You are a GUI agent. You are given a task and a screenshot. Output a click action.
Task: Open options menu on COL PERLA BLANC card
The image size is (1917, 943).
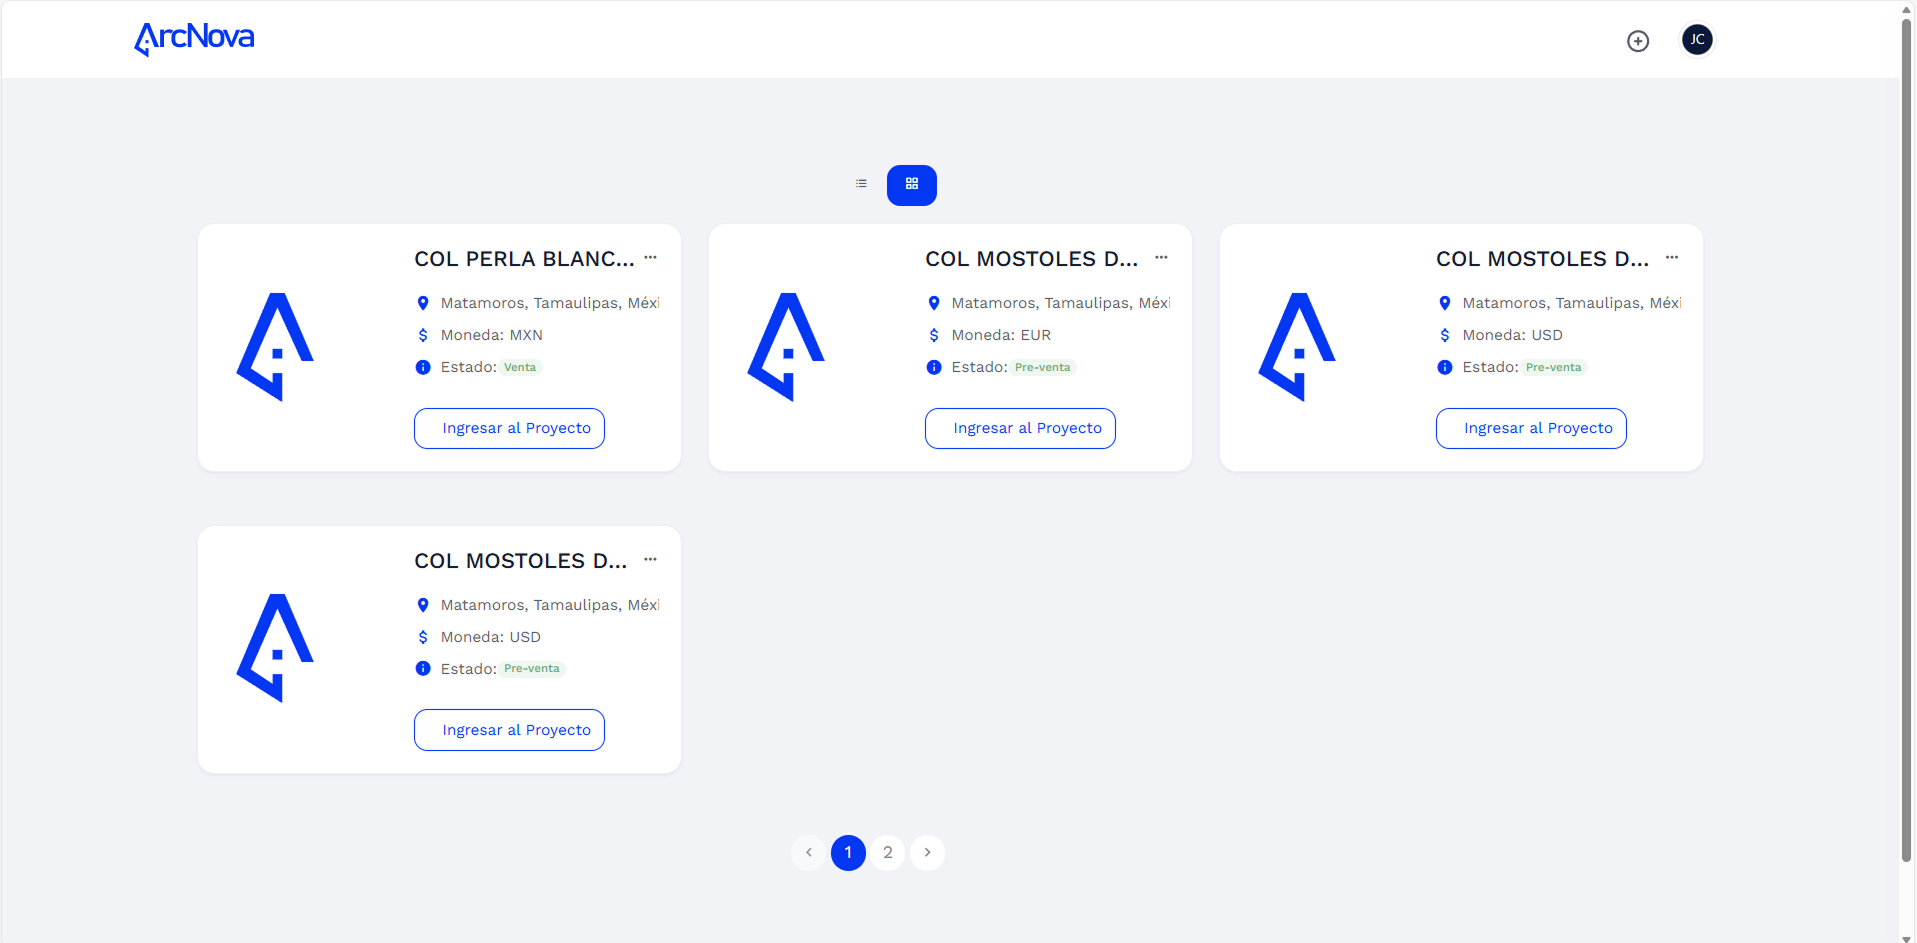650,257
